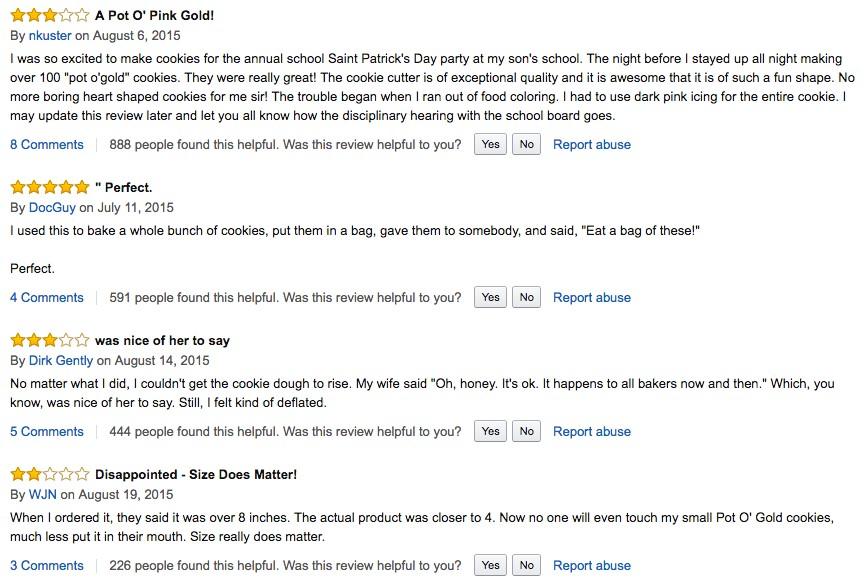Mark nkuster's review as helpful with Yes
Viewport: 868px width, 579px height.
489,144
